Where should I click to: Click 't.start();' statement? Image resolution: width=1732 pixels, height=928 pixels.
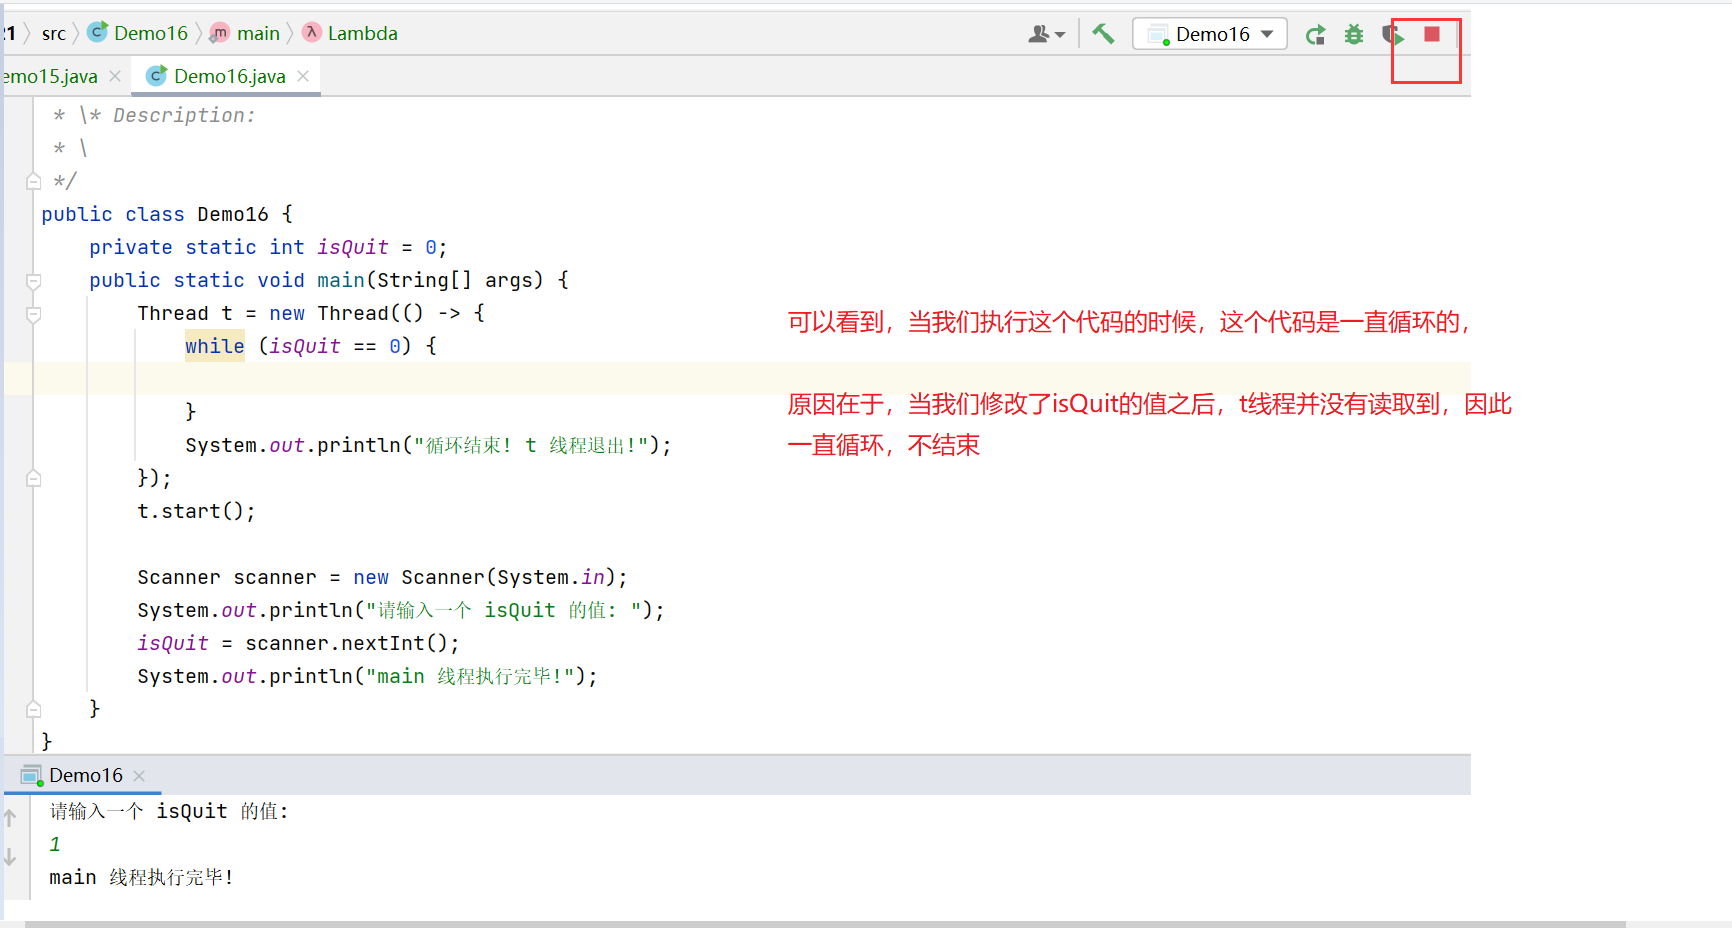(196, 511)
